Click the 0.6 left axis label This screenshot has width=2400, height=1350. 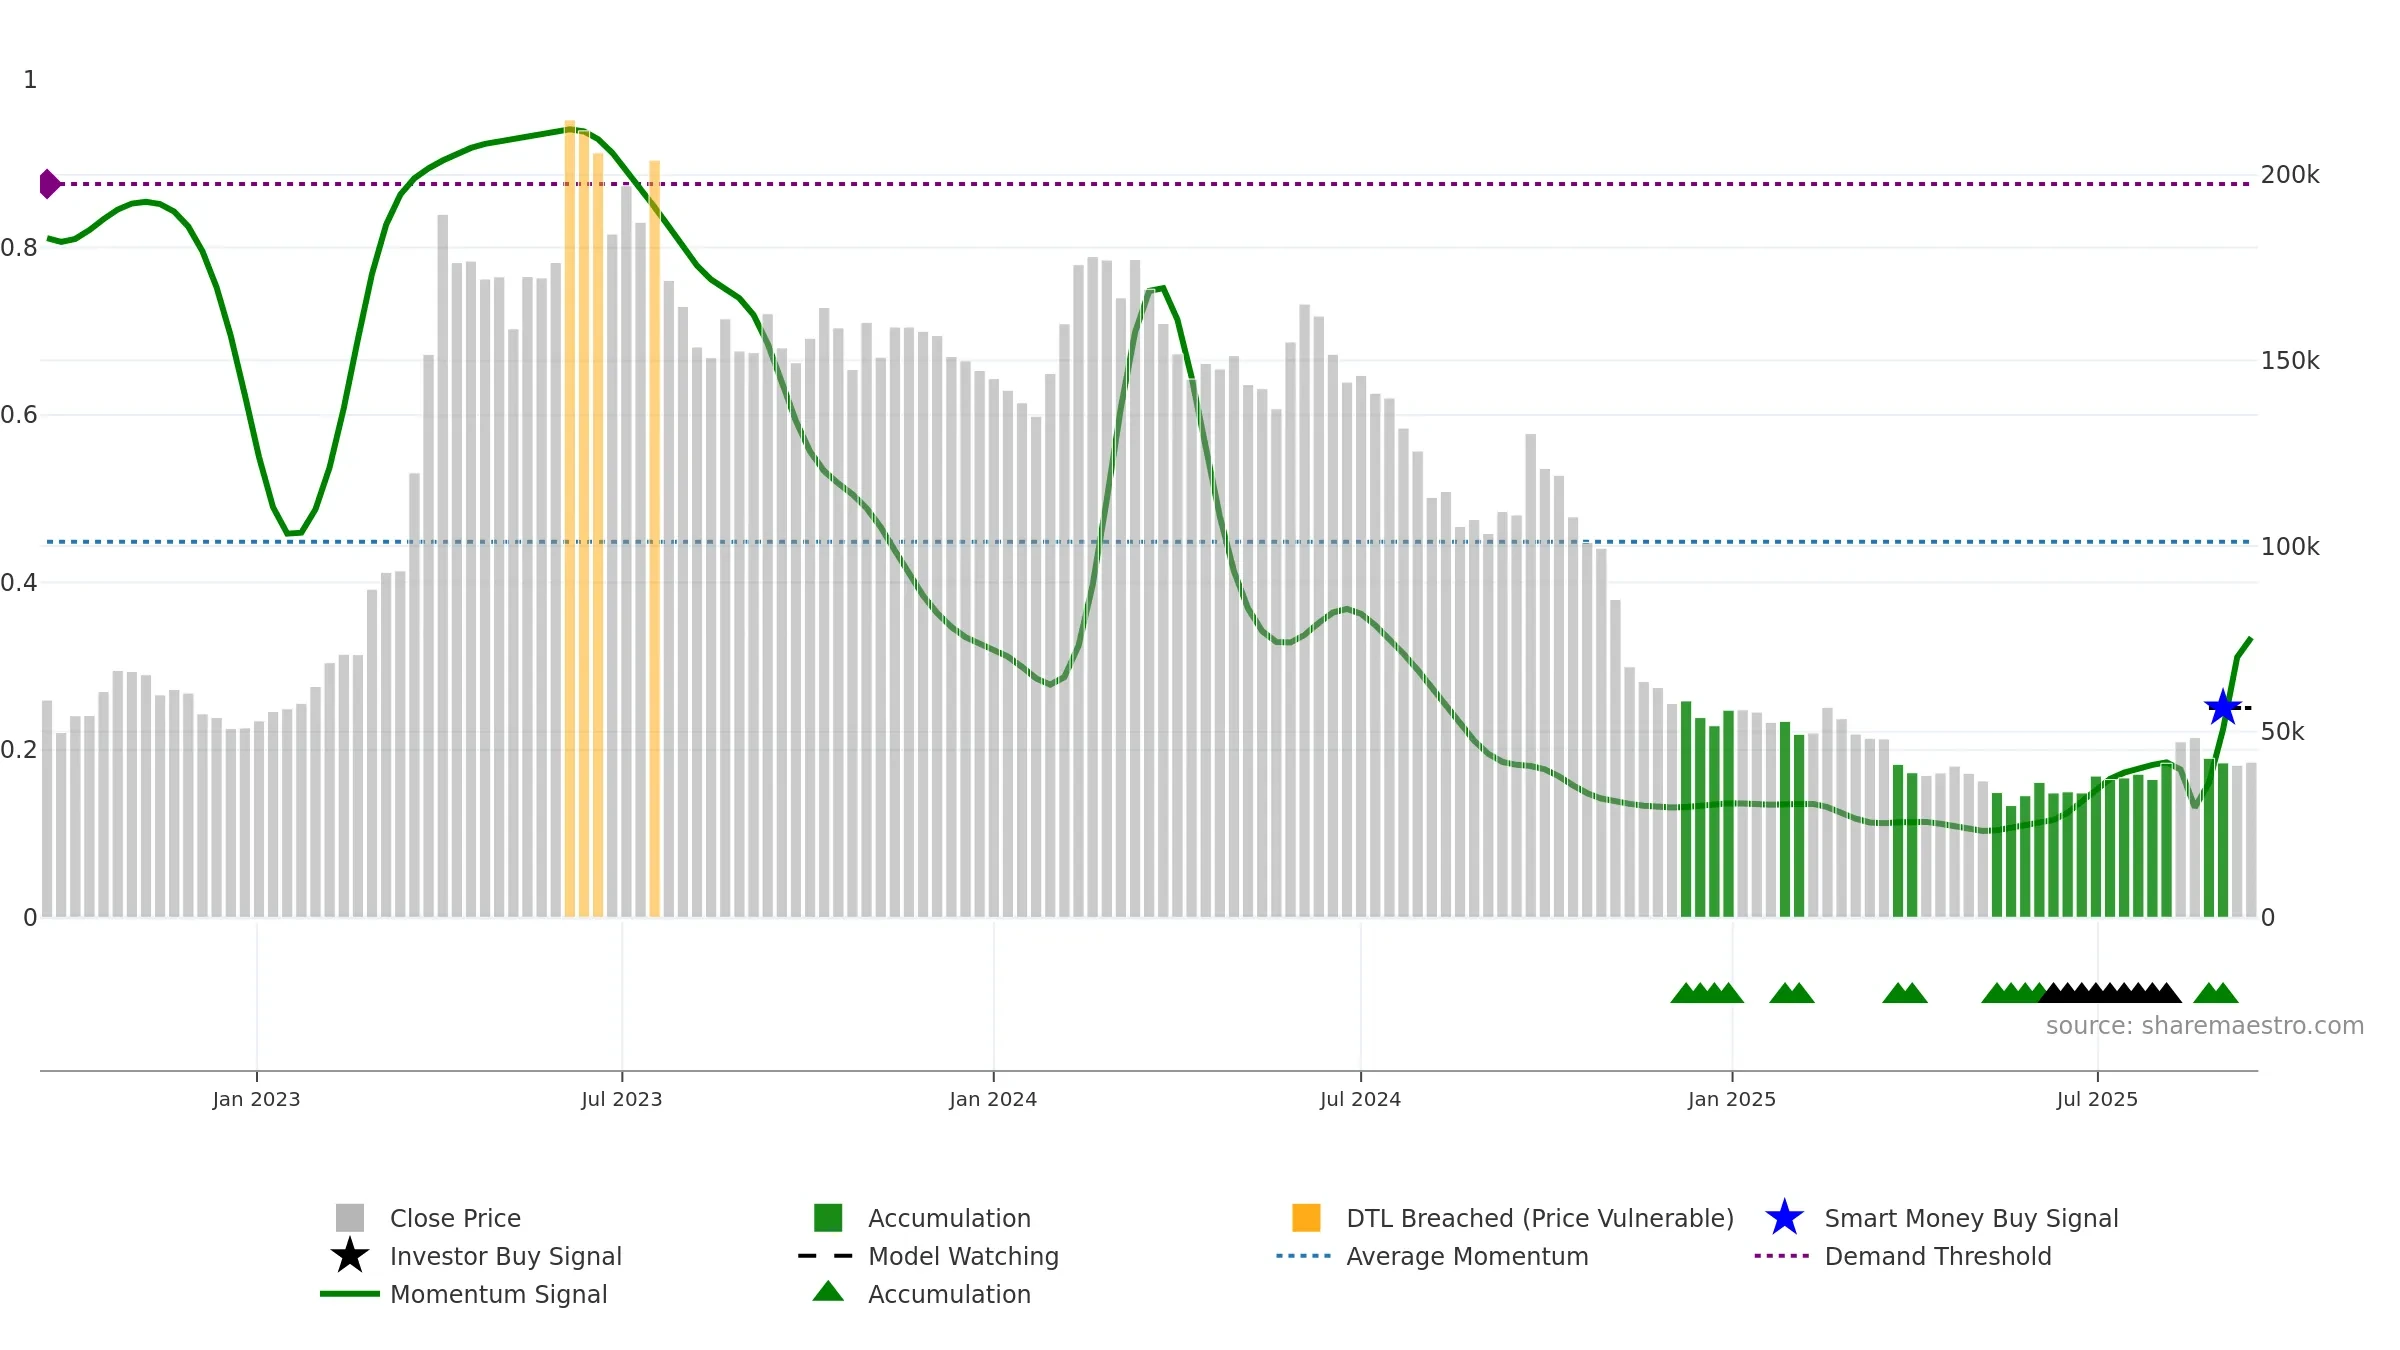[18, 415]
